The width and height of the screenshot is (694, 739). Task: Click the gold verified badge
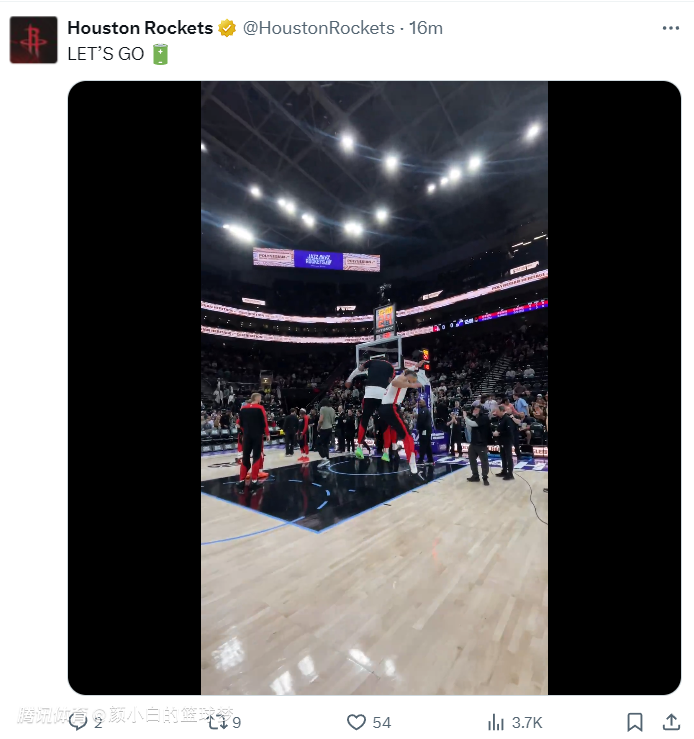(227, 28)
